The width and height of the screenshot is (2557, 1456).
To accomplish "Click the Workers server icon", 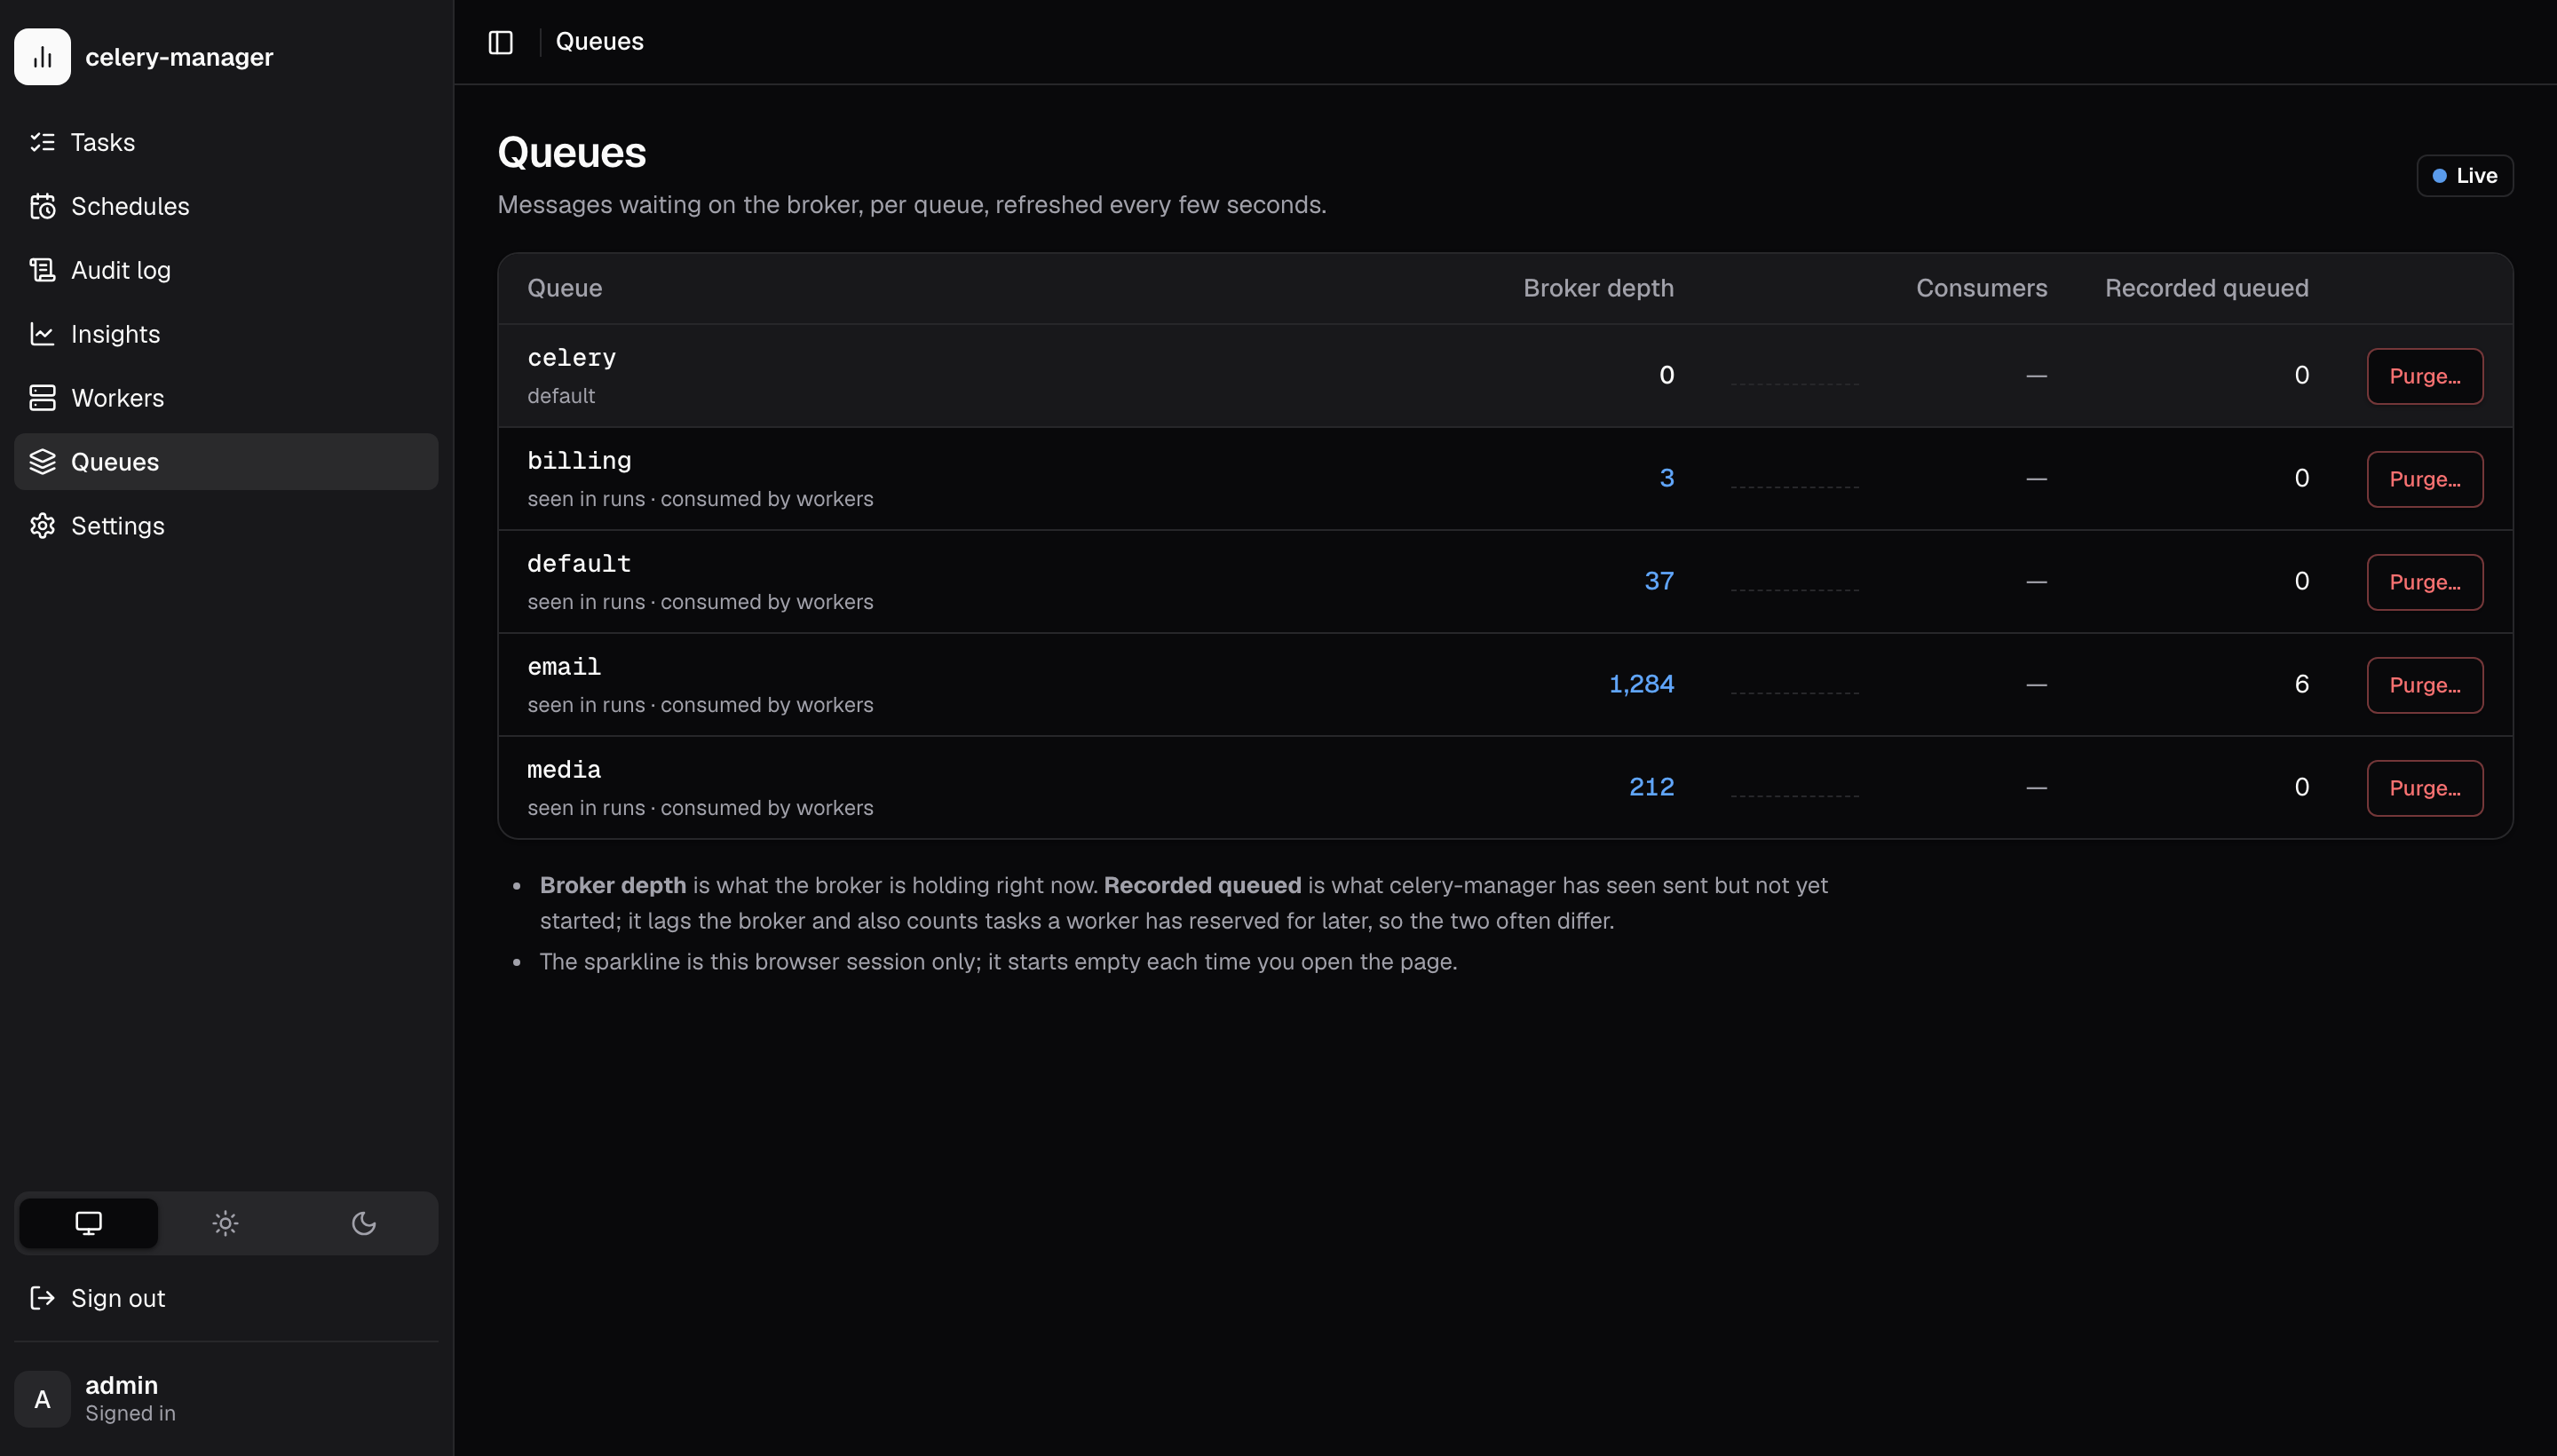I will (42, 398).
